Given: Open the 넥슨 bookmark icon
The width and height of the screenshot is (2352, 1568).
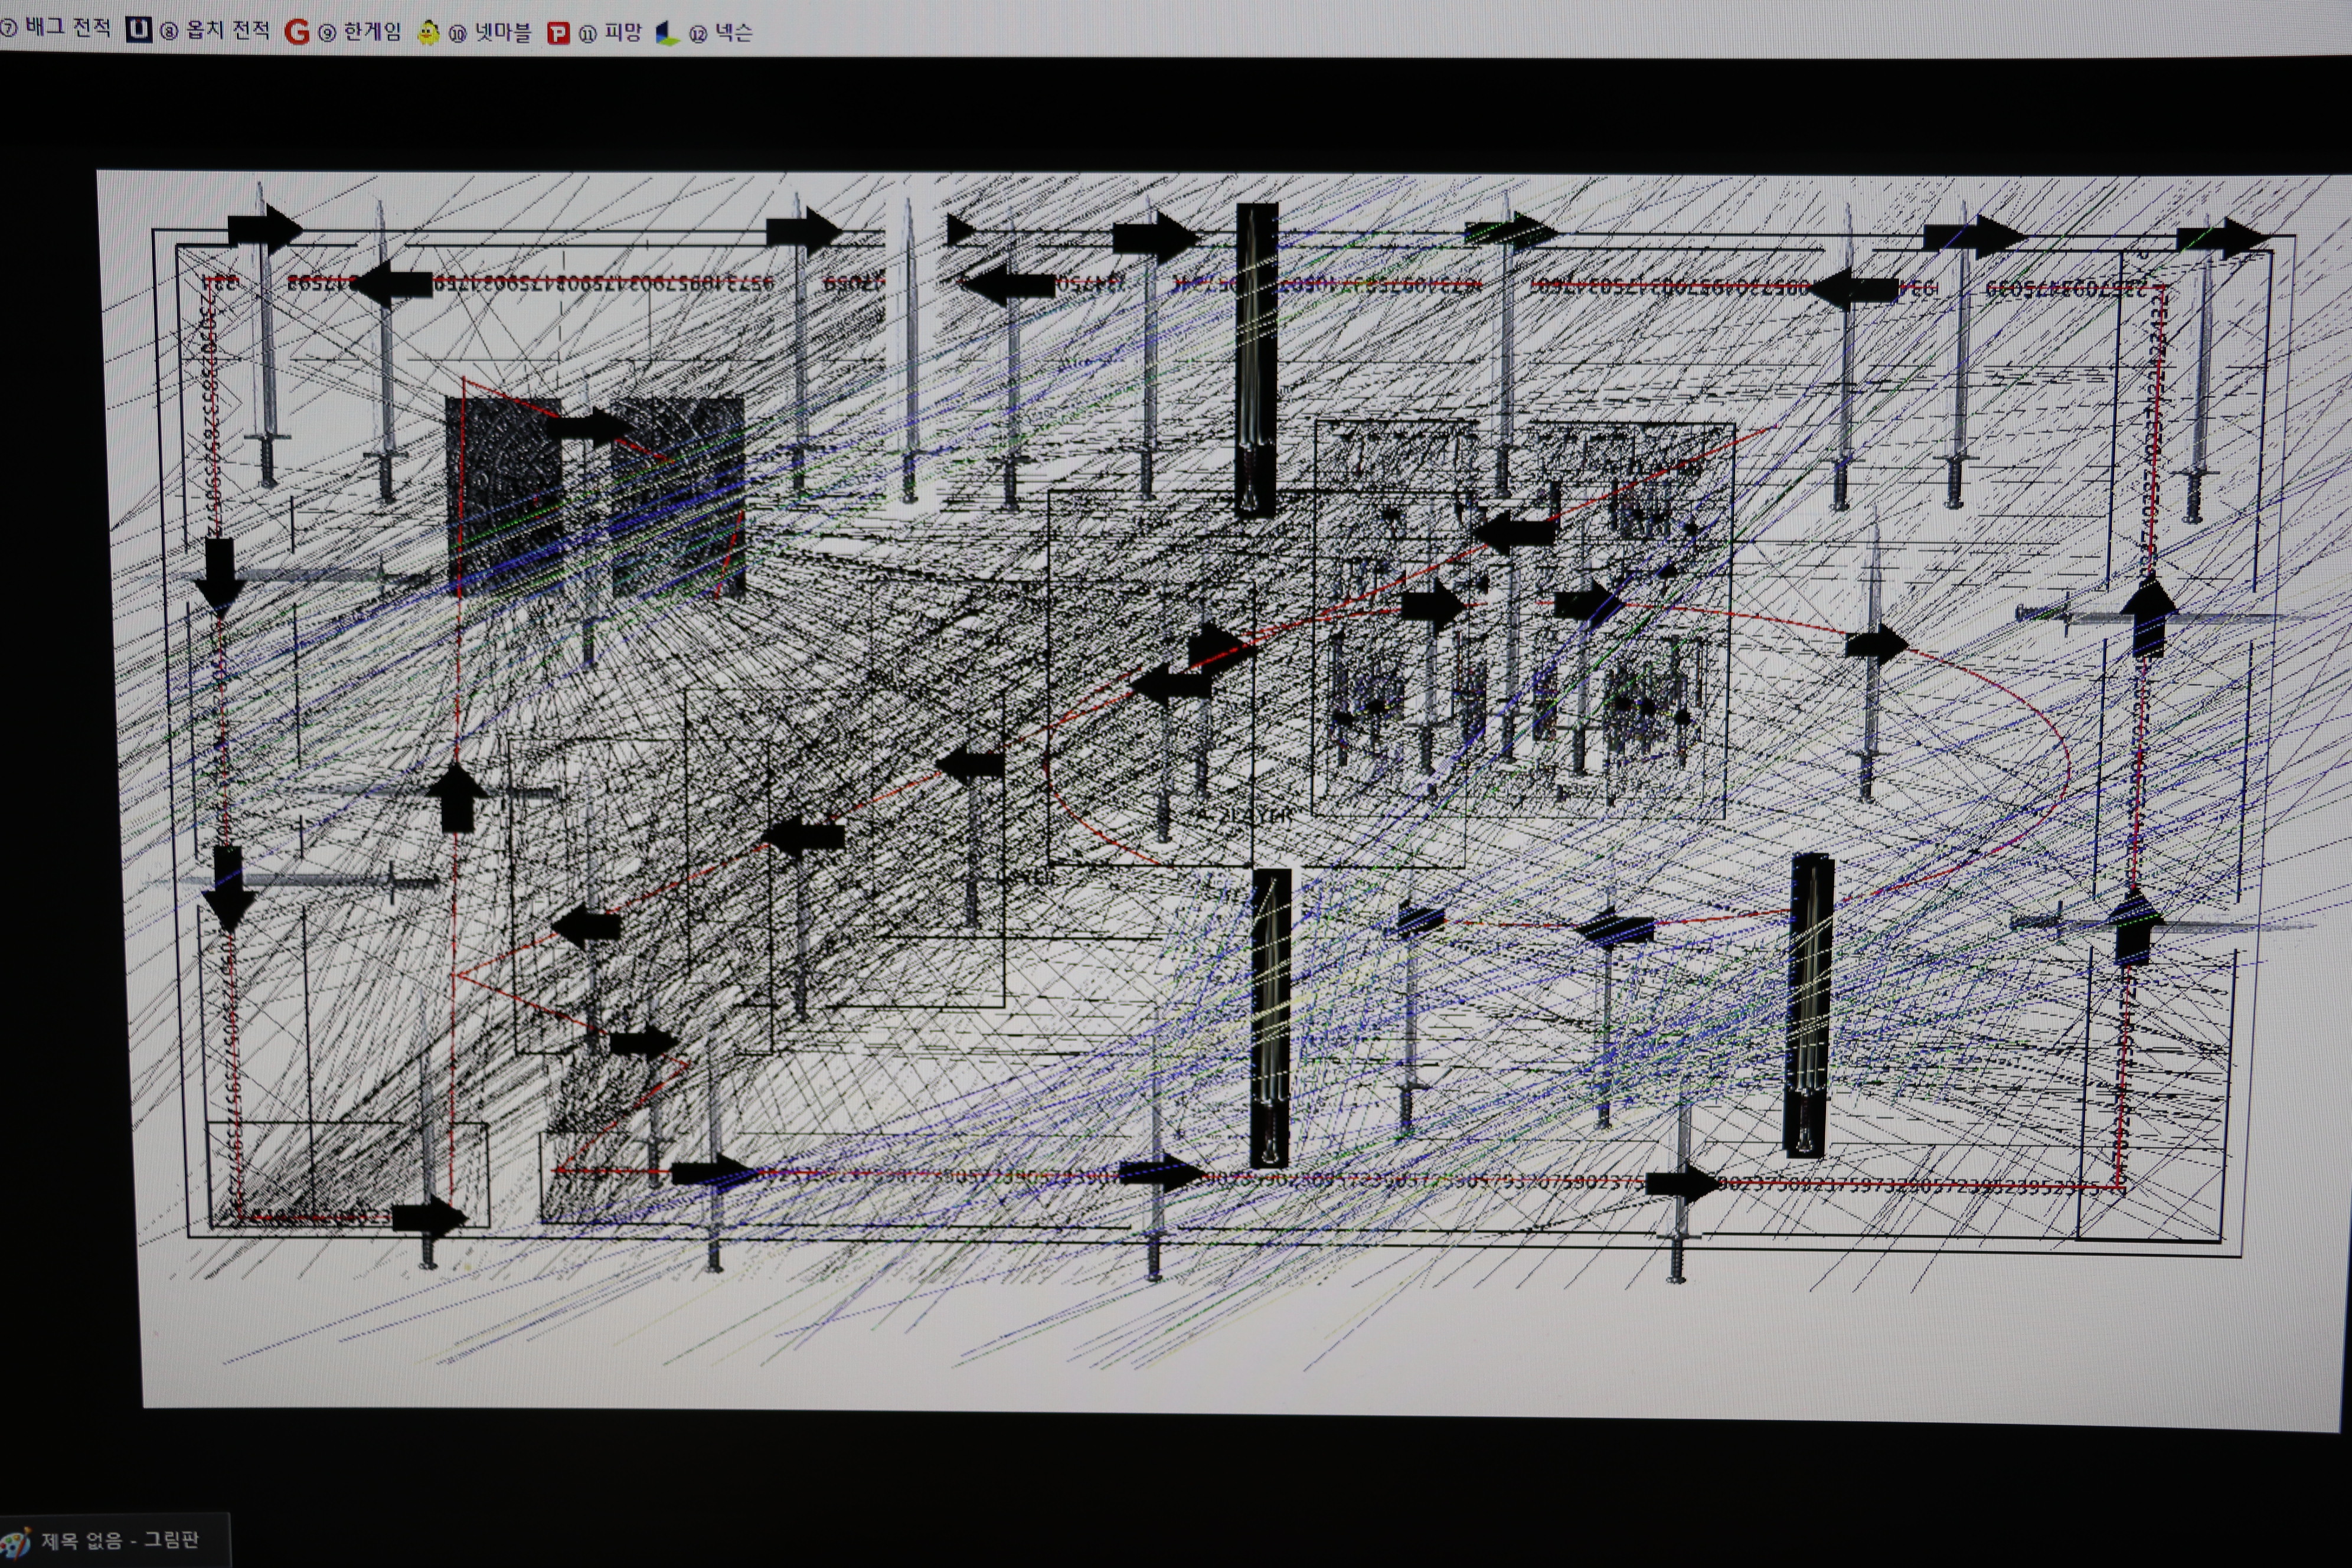Looking at the screenshot, I should (667, 34).
